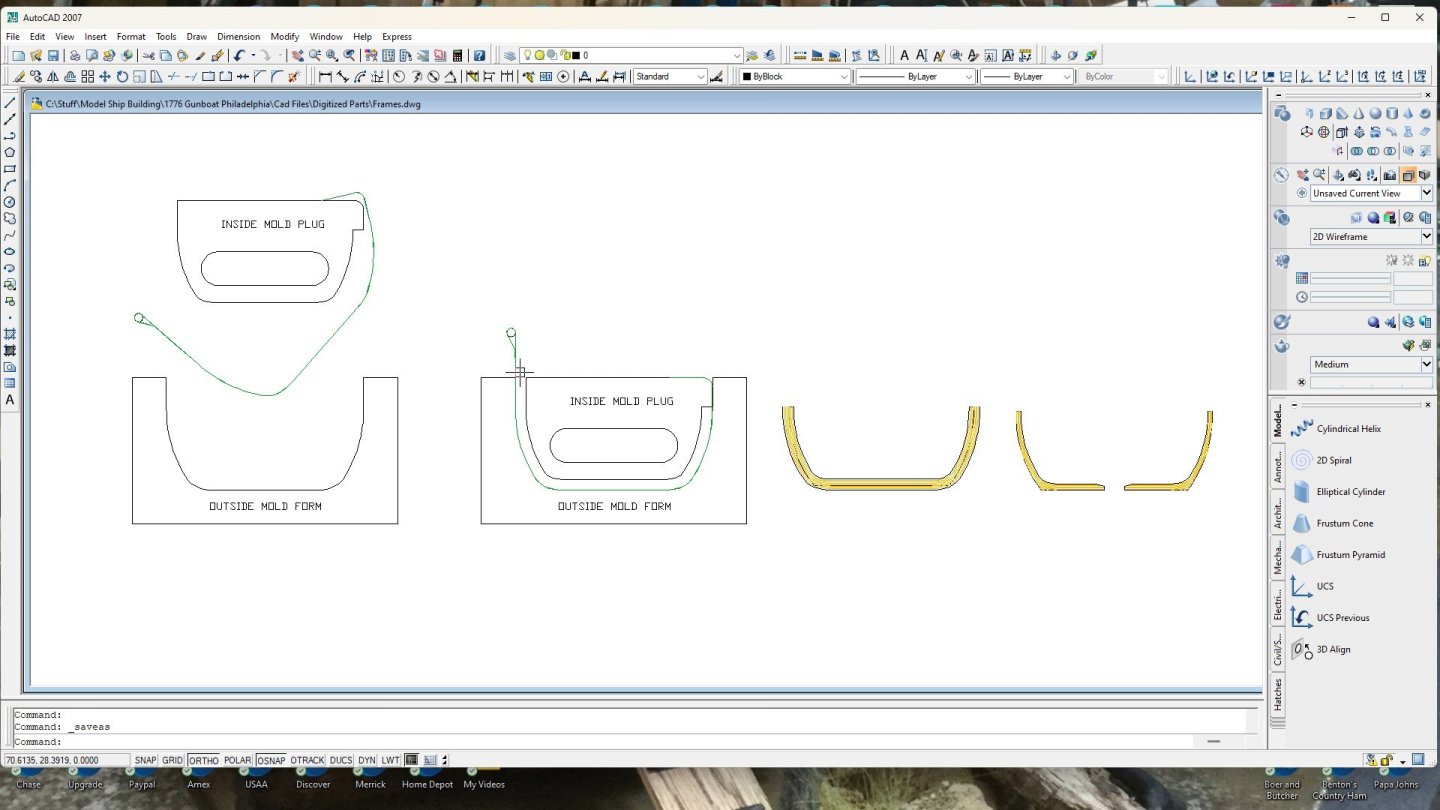The height and width of the screenshot is (810, 1440).
Task: Click the Cylindrical Helix tool palette icon
Action: click(x=1301, y=429)
